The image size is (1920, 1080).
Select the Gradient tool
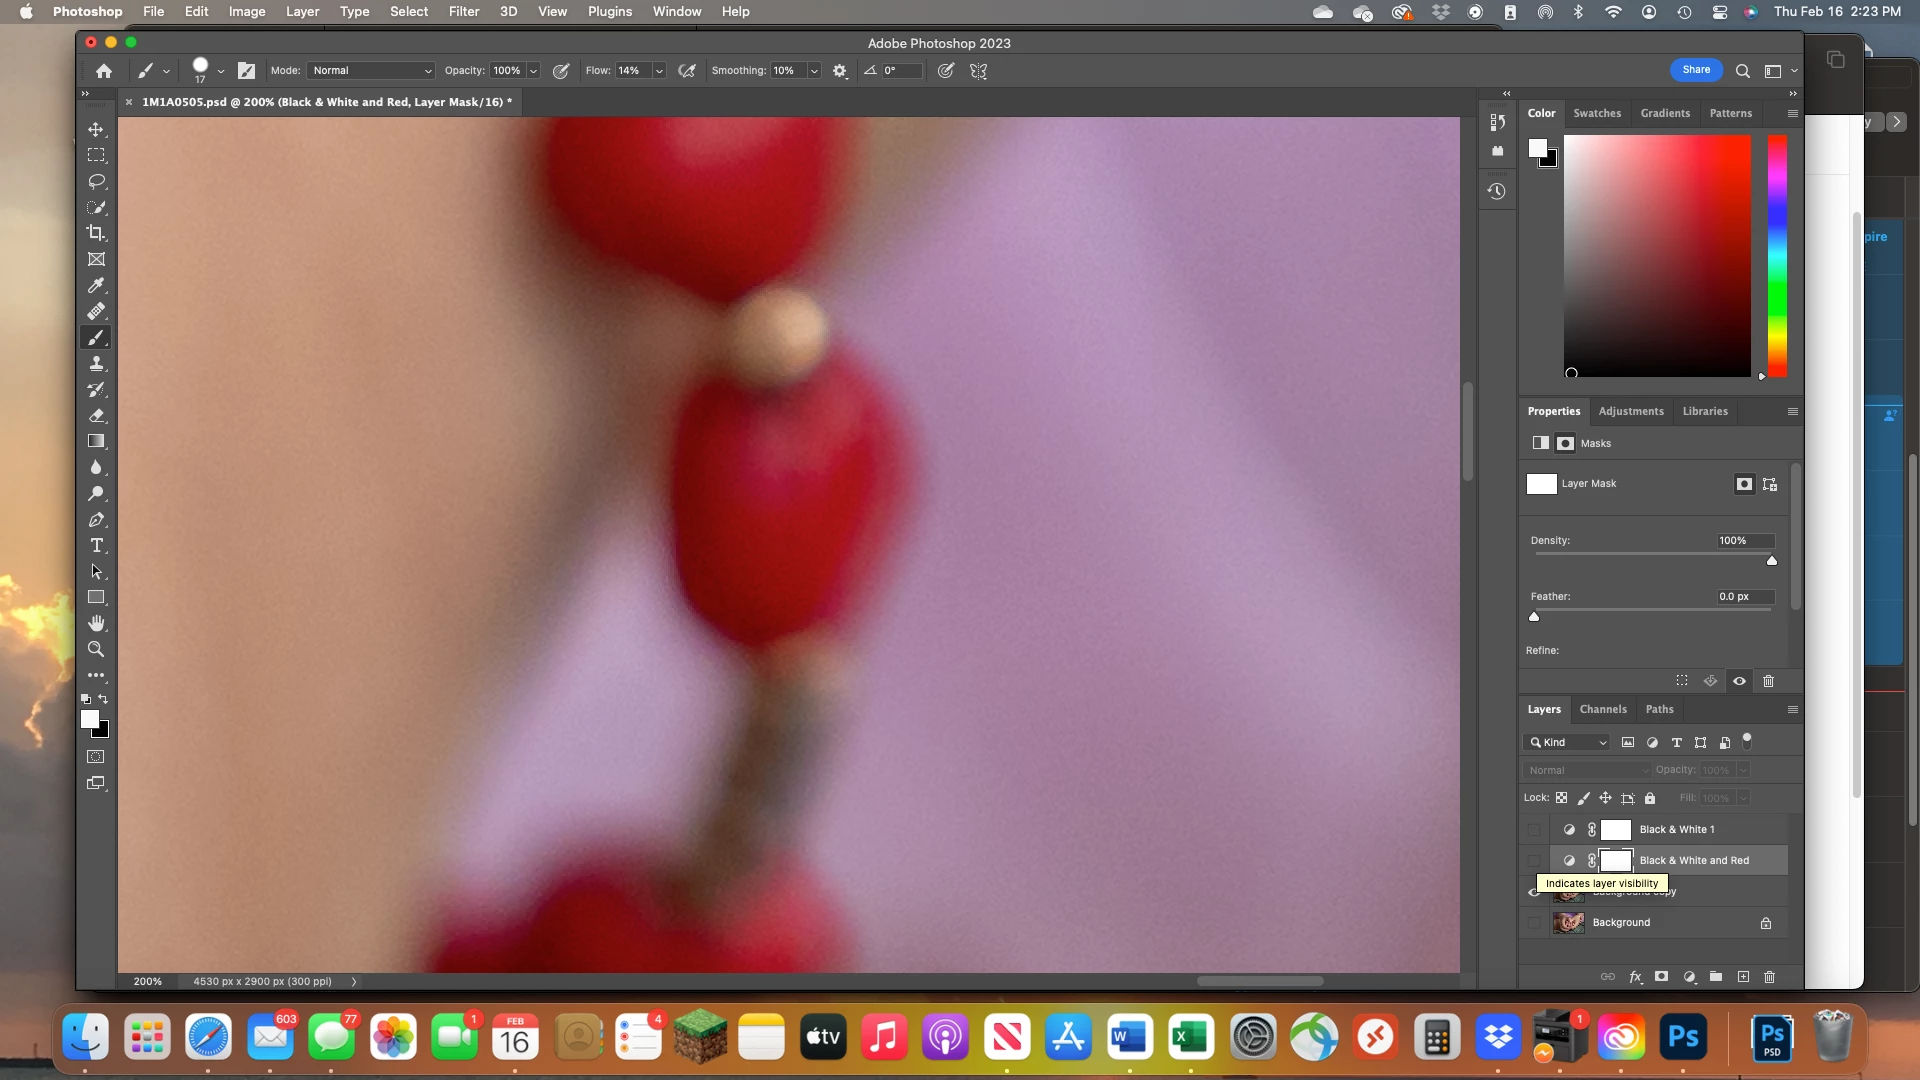[x=96, y=441]
